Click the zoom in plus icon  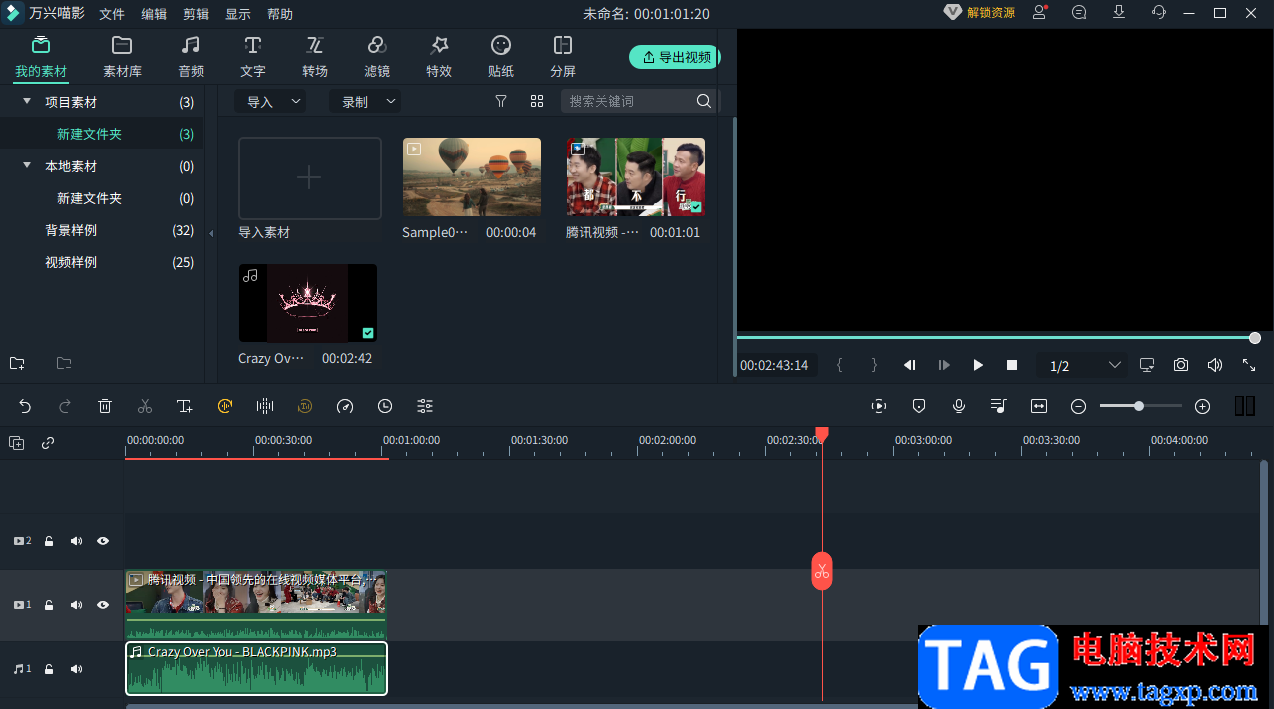tap(1203, 406)
